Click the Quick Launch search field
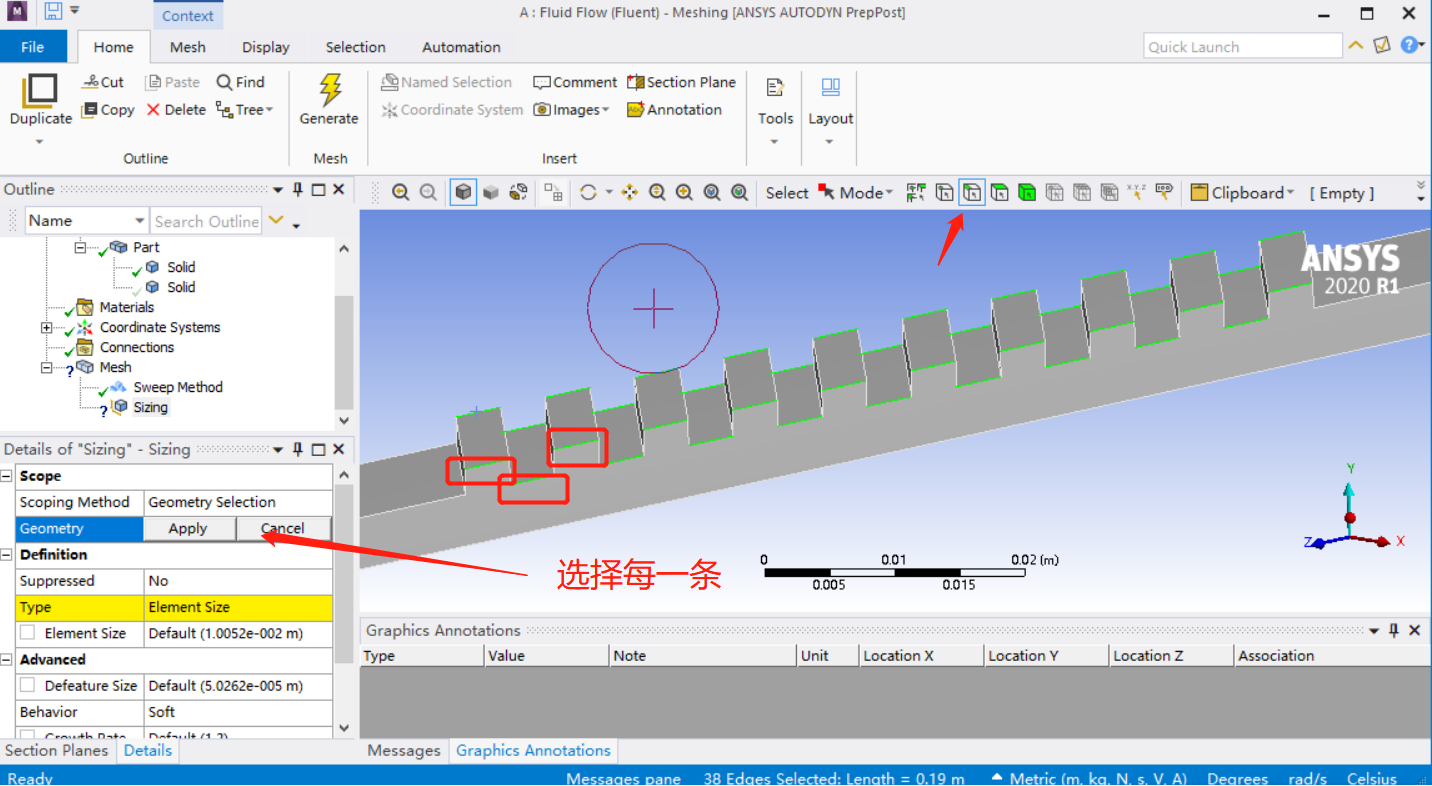Screen dimensions: 1432x786 1242,46
